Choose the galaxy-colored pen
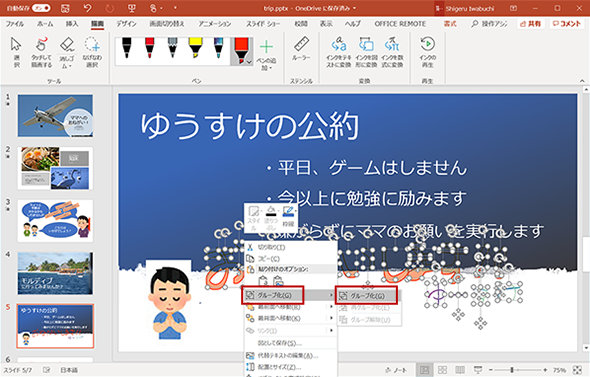590x377 pixels. [219, 48]
